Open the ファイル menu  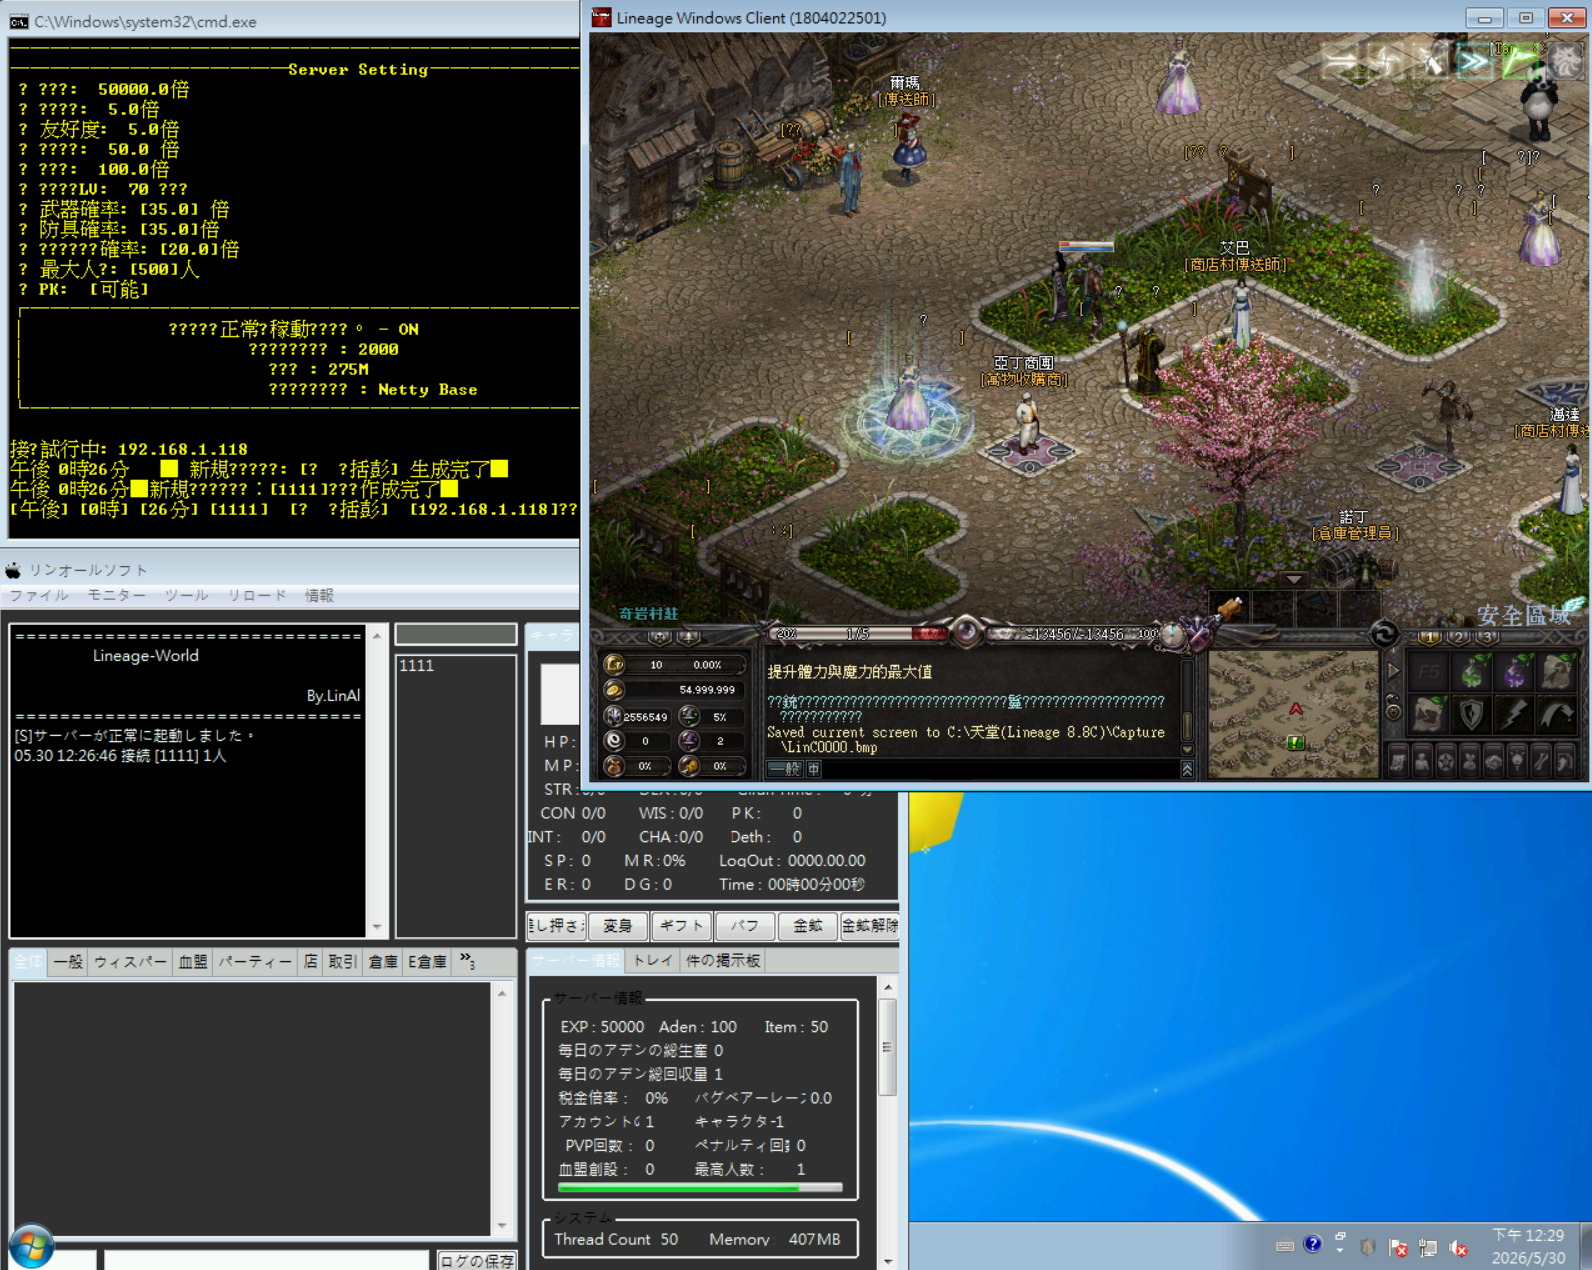click(39, 595)
